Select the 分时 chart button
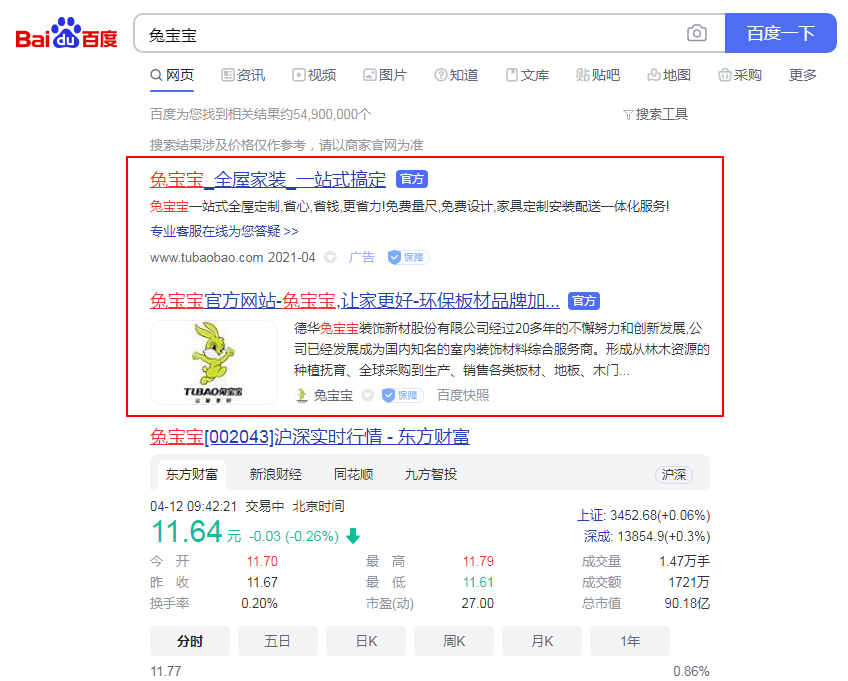Image resolution: width=848 pixels, height=681 pixels. (190, 641)
